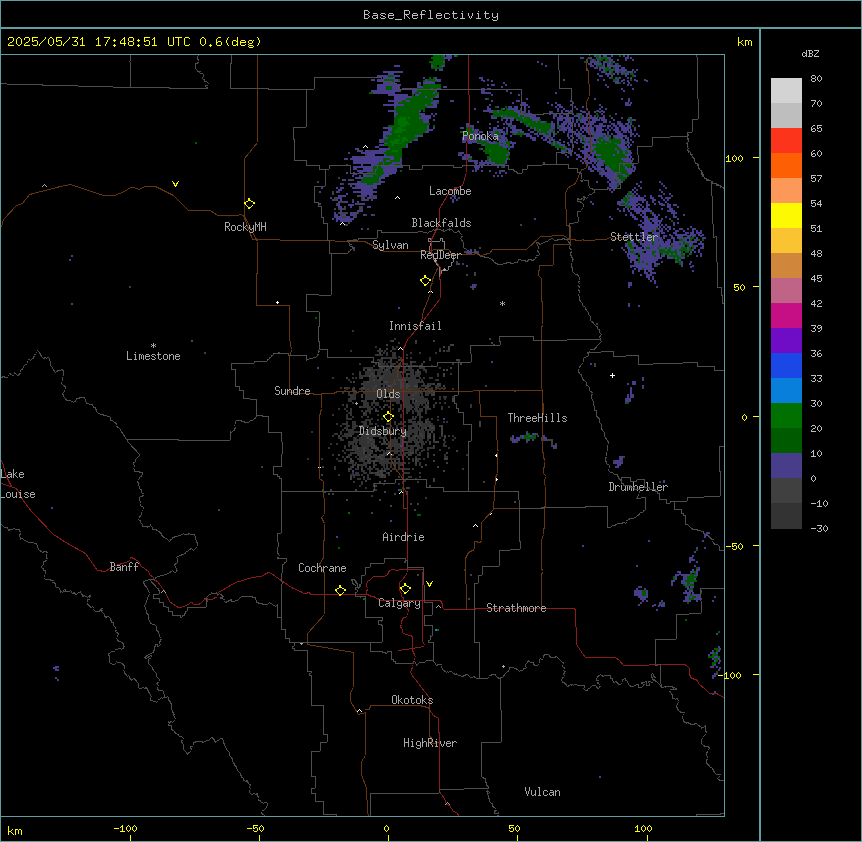
Task: Click the Ponoka town label
Action: 480,136
